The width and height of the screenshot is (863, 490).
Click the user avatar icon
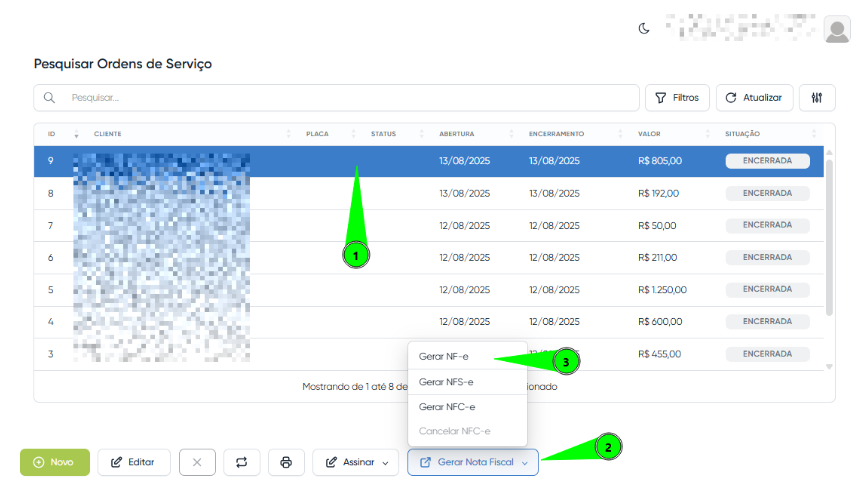[836, 30]
